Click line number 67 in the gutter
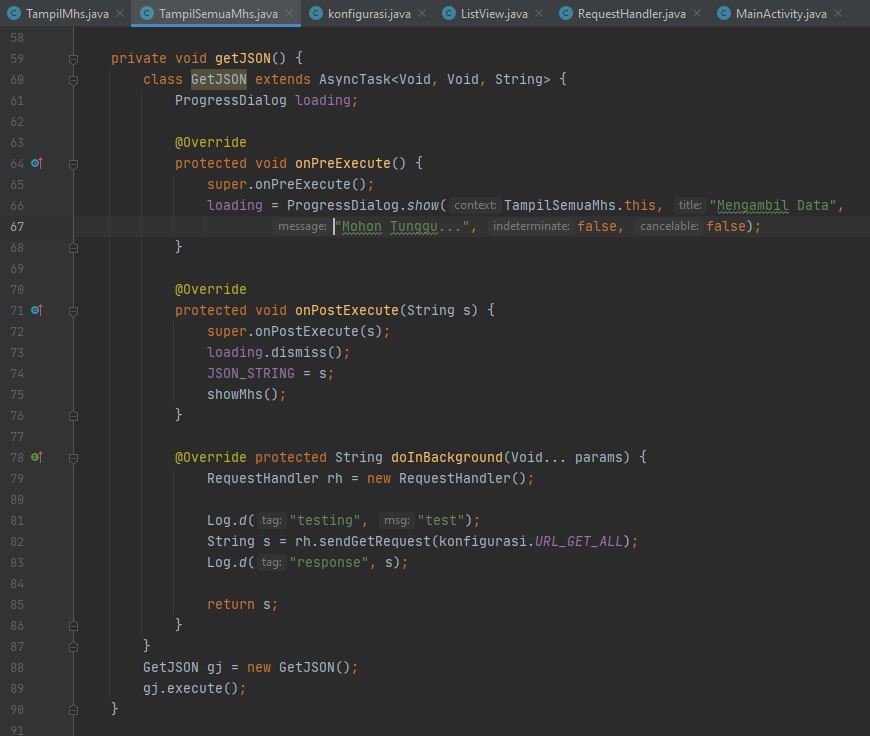The image size is (870, 736). click(x=17, y=226)
